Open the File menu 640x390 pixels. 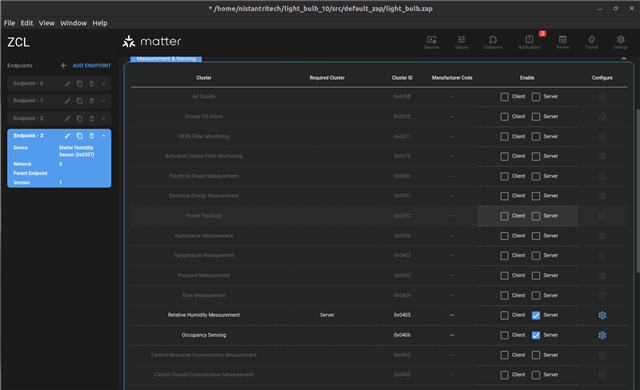[9, 23]
